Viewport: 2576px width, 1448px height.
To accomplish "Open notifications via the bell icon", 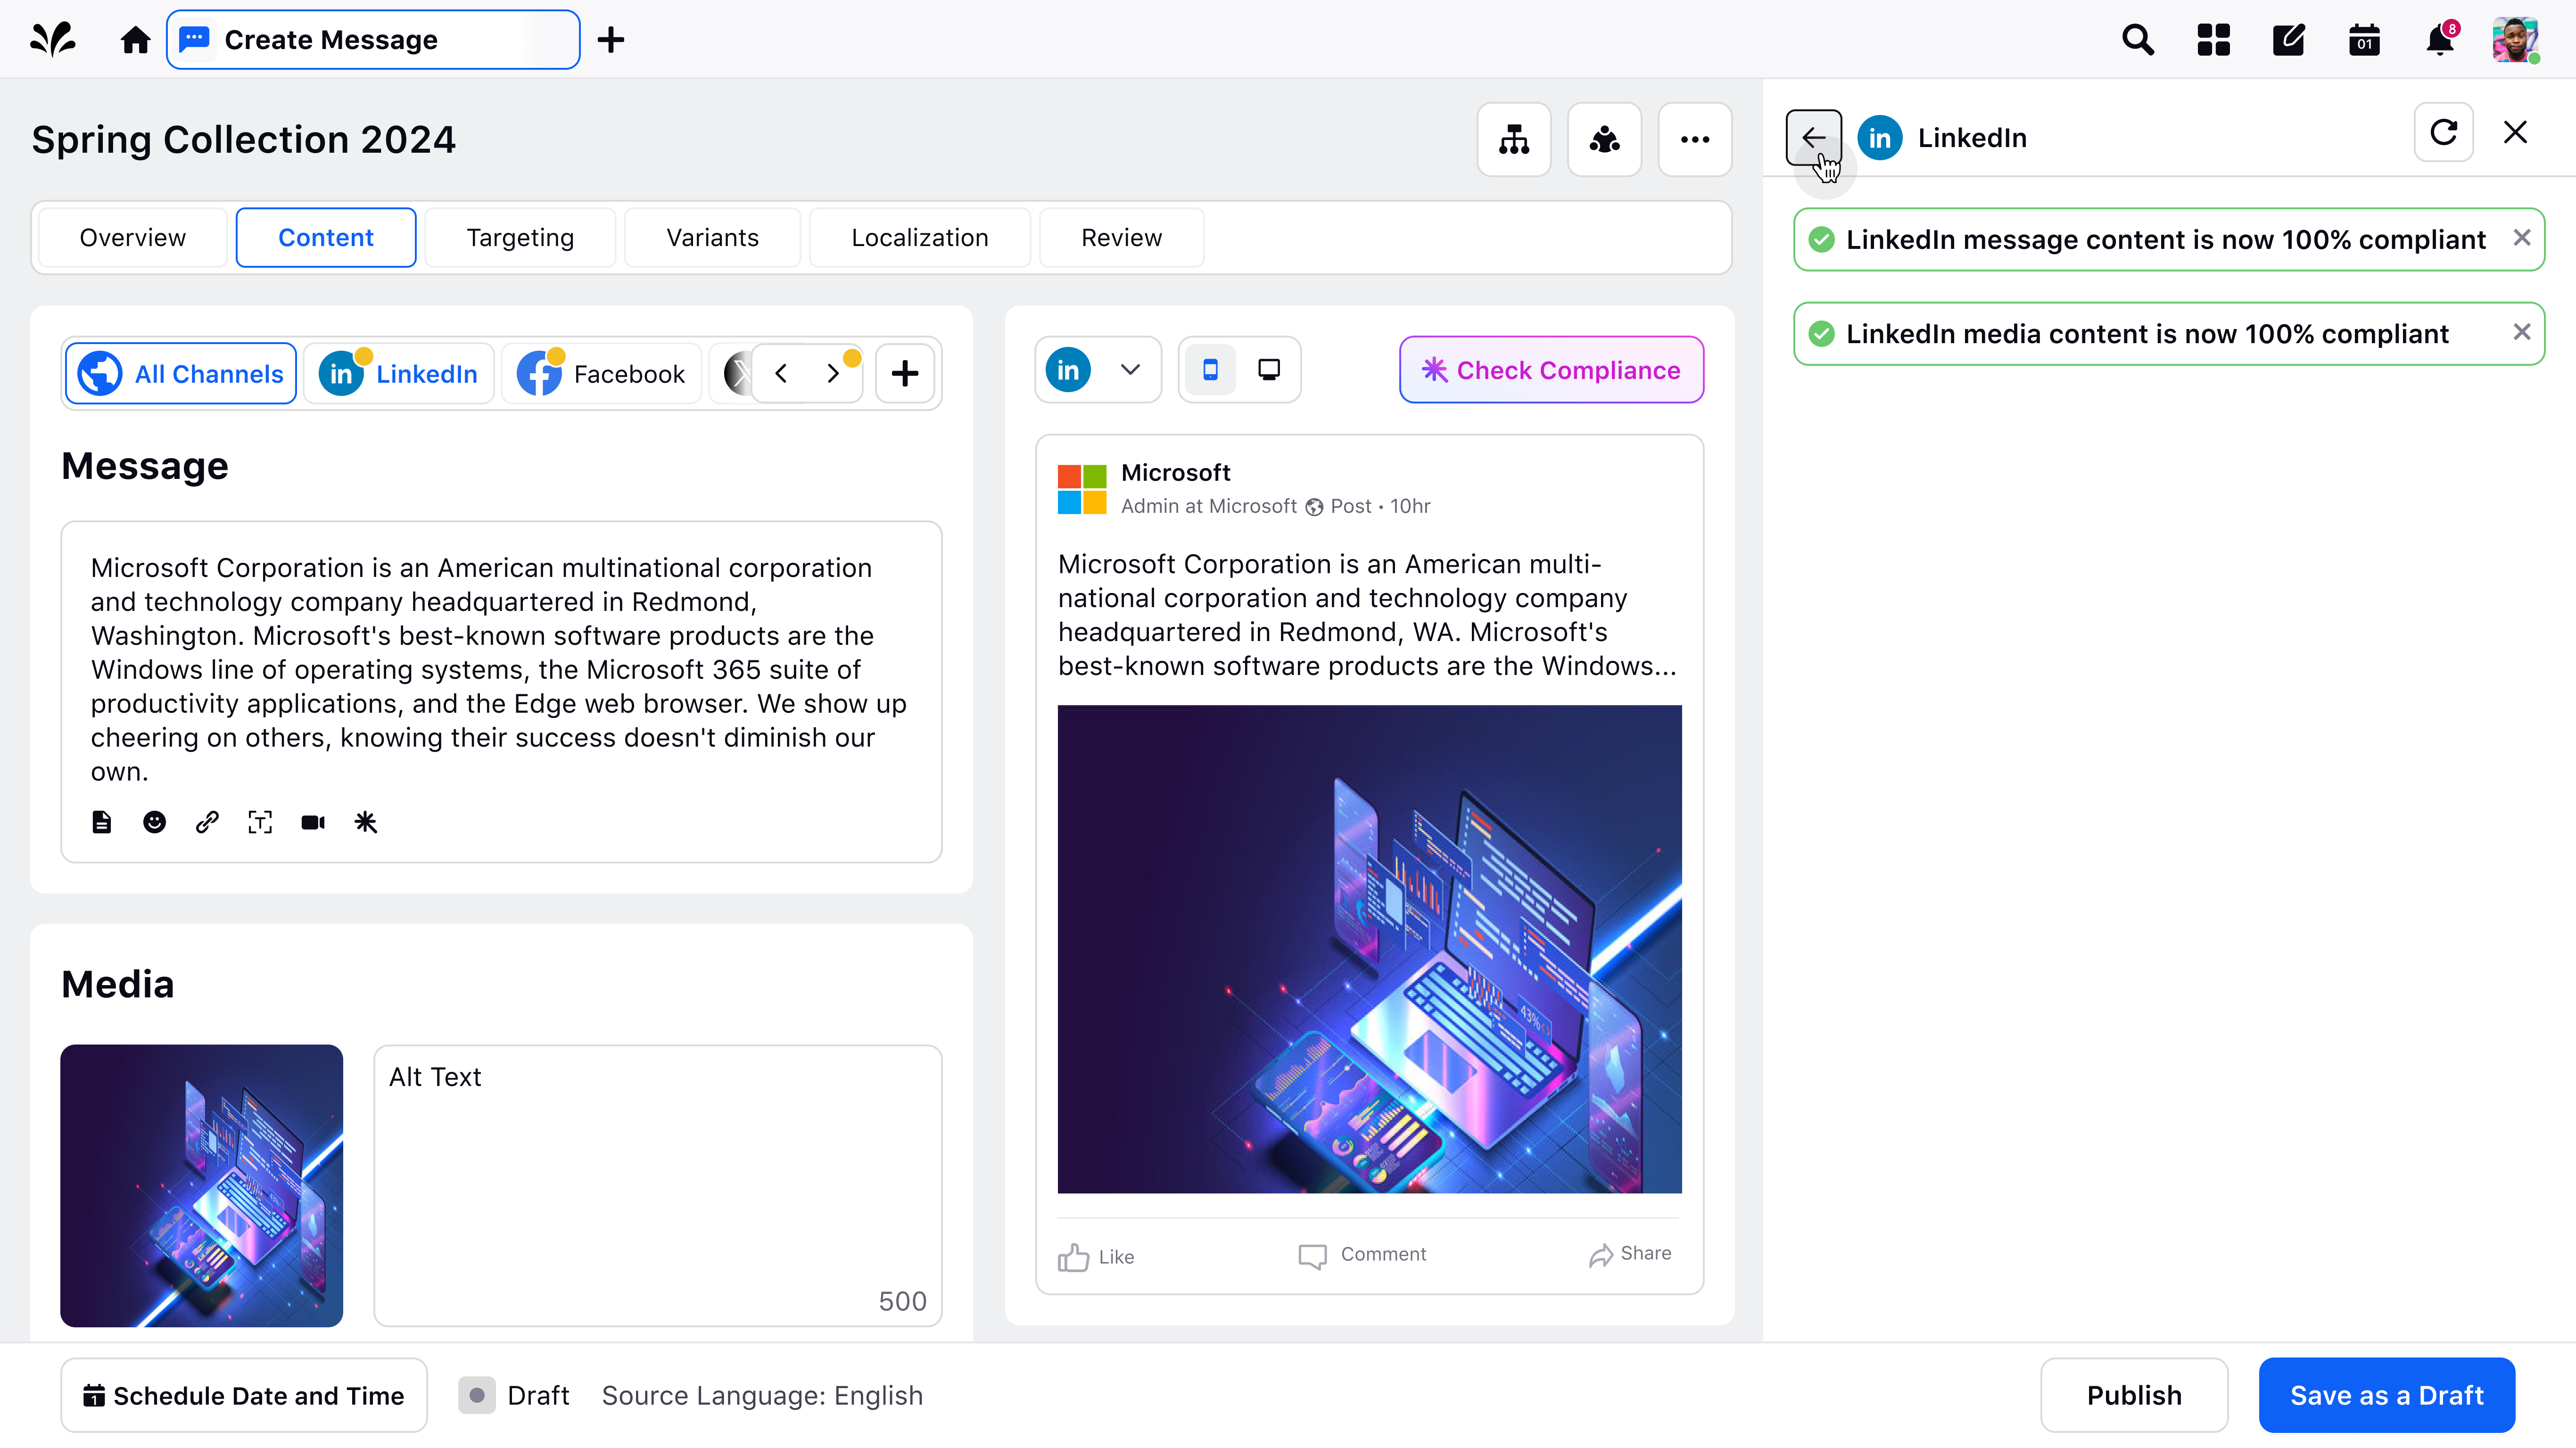I will (x=2440, y=39).
